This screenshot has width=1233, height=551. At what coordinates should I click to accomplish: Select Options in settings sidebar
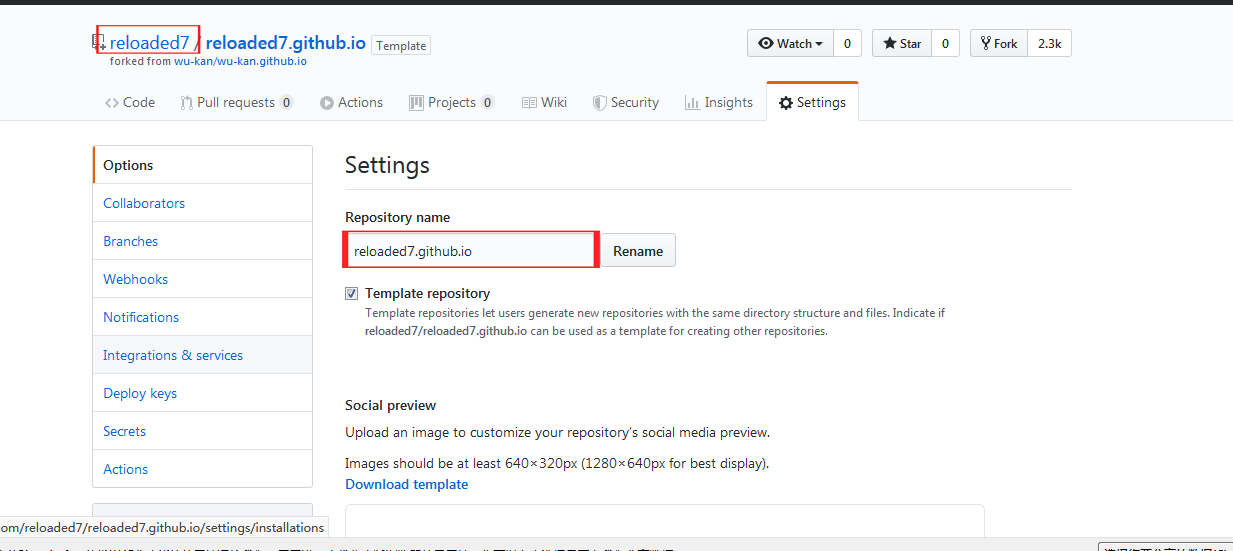pyautogui.click(x=202, y=165)
